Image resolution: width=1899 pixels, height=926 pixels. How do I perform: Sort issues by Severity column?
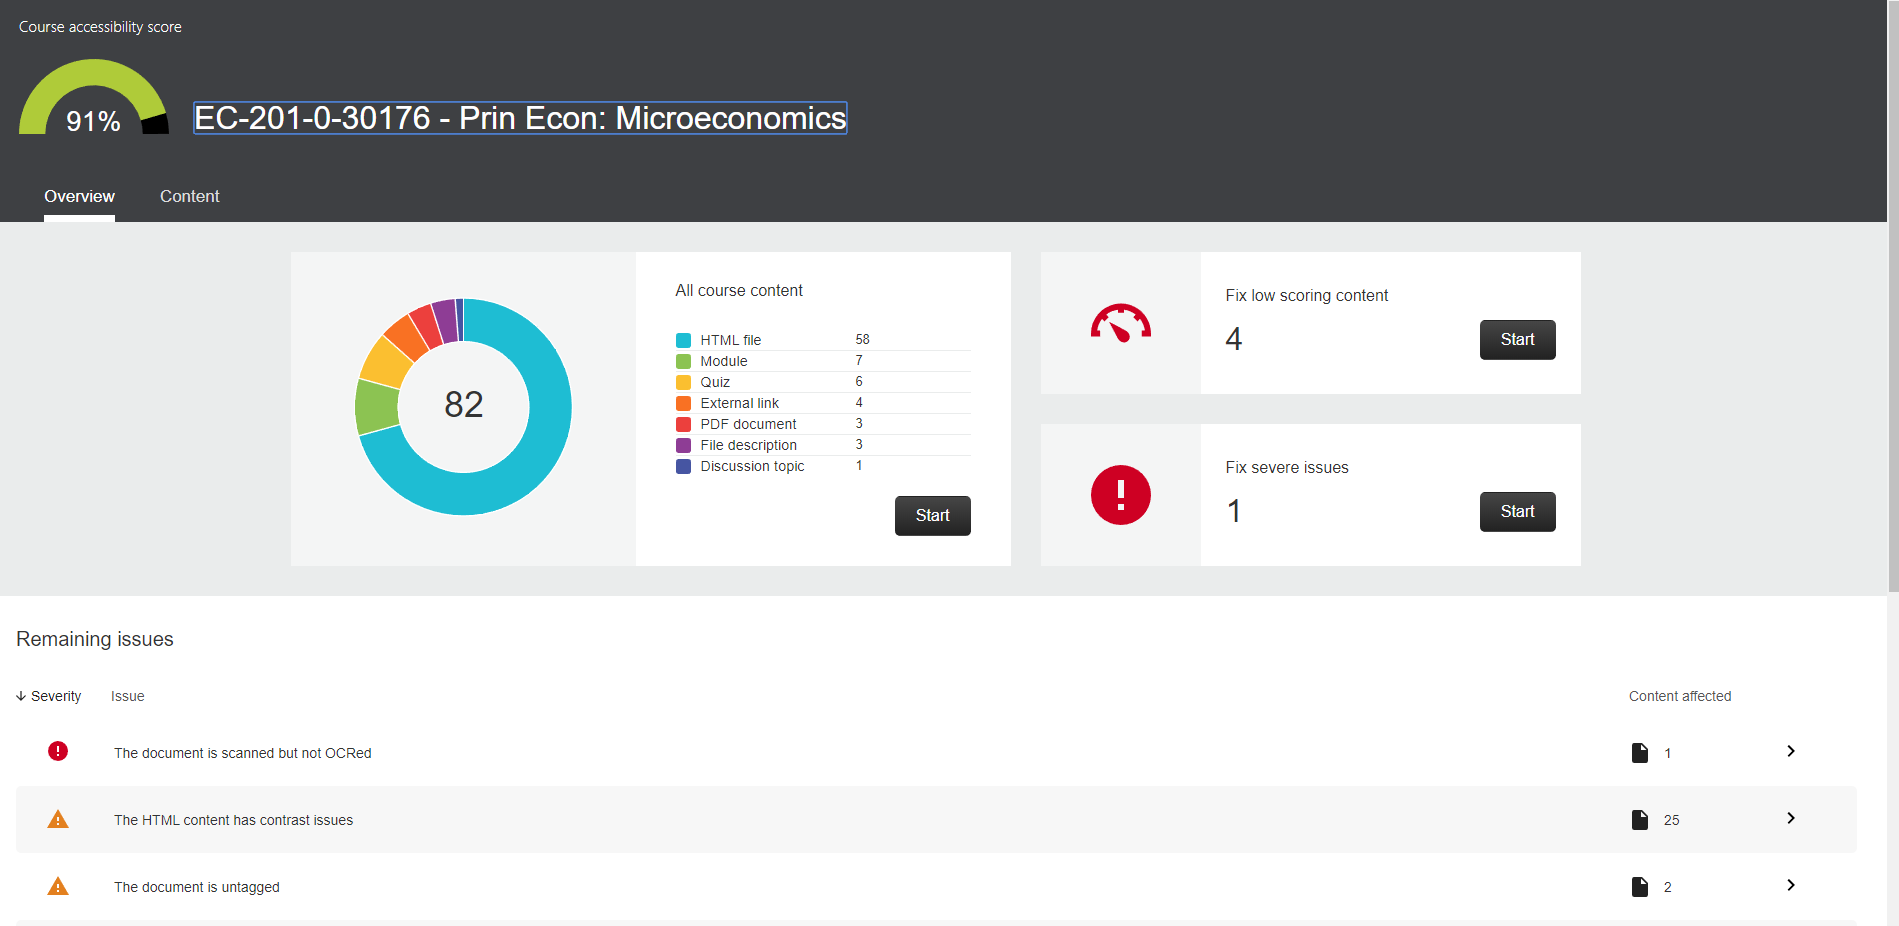49,696
